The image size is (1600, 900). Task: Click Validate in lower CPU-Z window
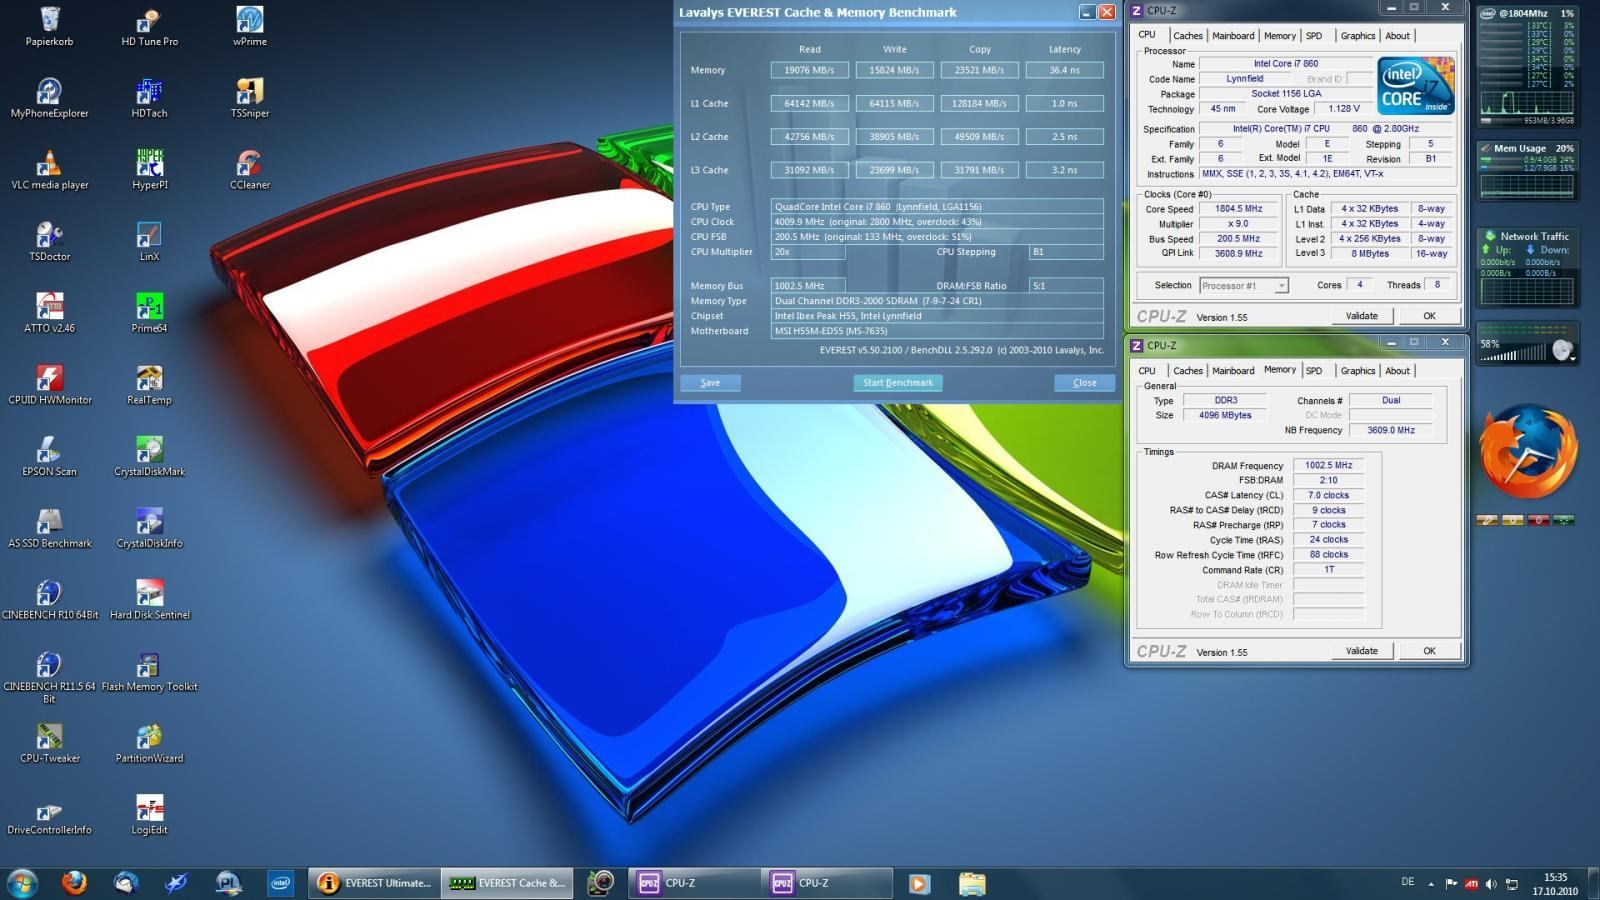click(1361, 651)
